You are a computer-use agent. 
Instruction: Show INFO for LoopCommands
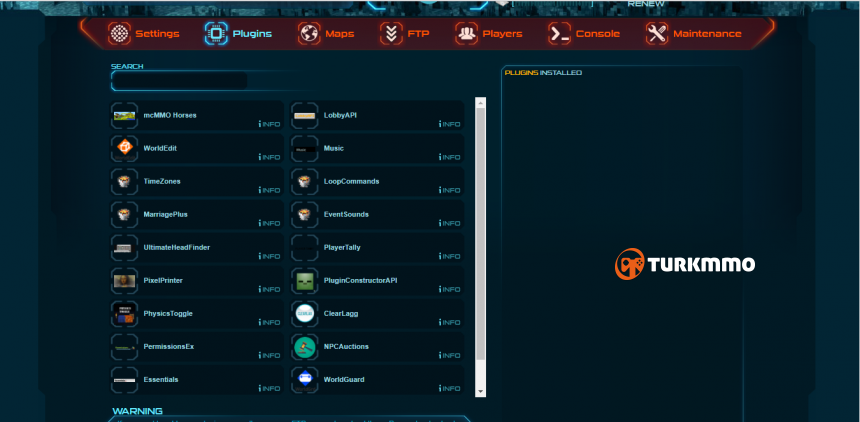tap(449, 190)
